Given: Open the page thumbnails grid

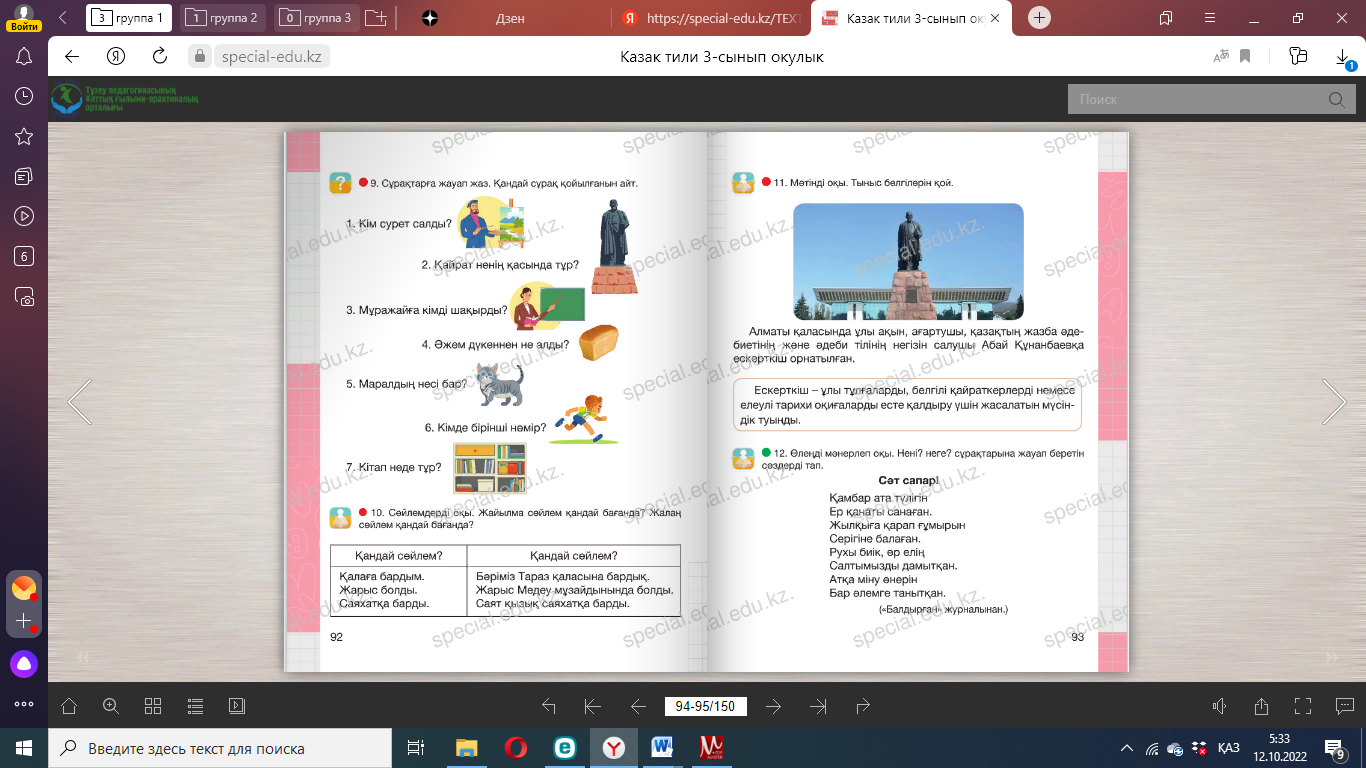Looking at the screenshot, I should pos(153,706).
